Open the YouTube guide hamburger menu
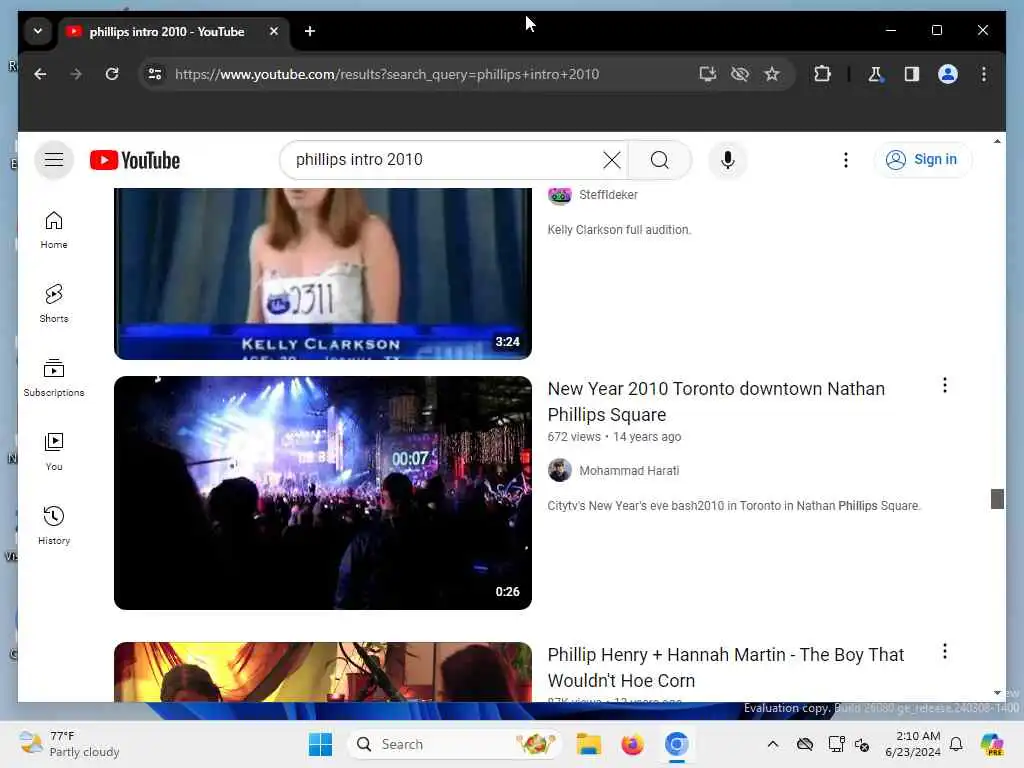The height and width of the screenshot is (768, 1024). [54, 159]
